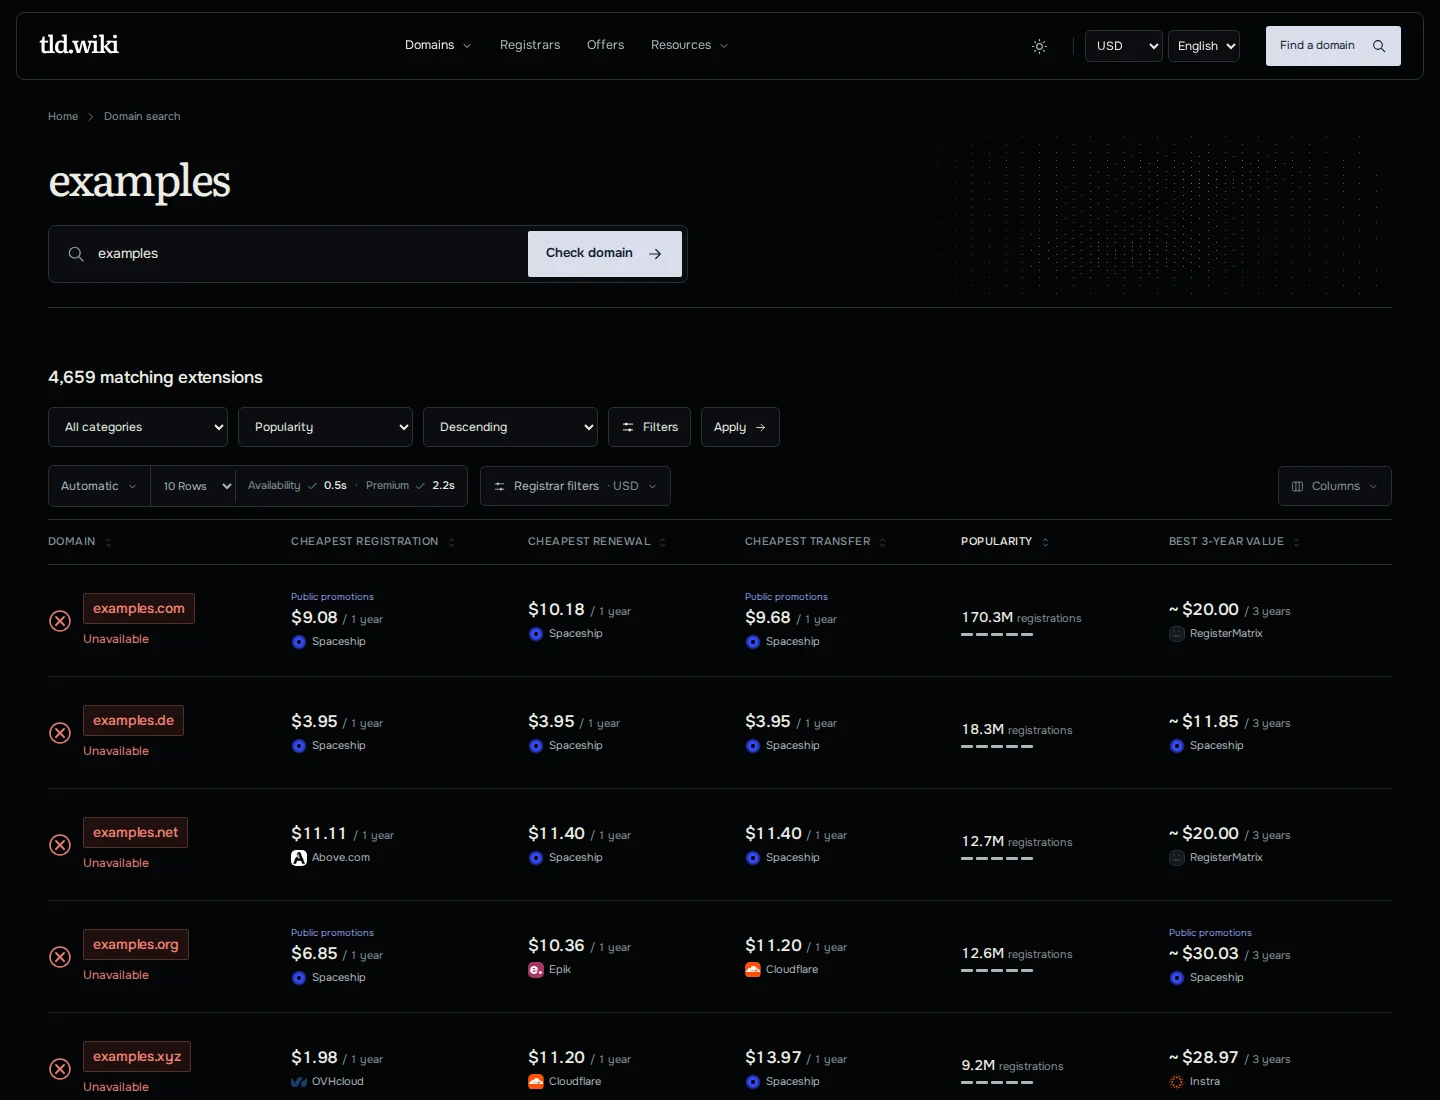Click the unavailable X icon for examples.com
Viewport: 1440px width, 1100px height.
point(60,621)
